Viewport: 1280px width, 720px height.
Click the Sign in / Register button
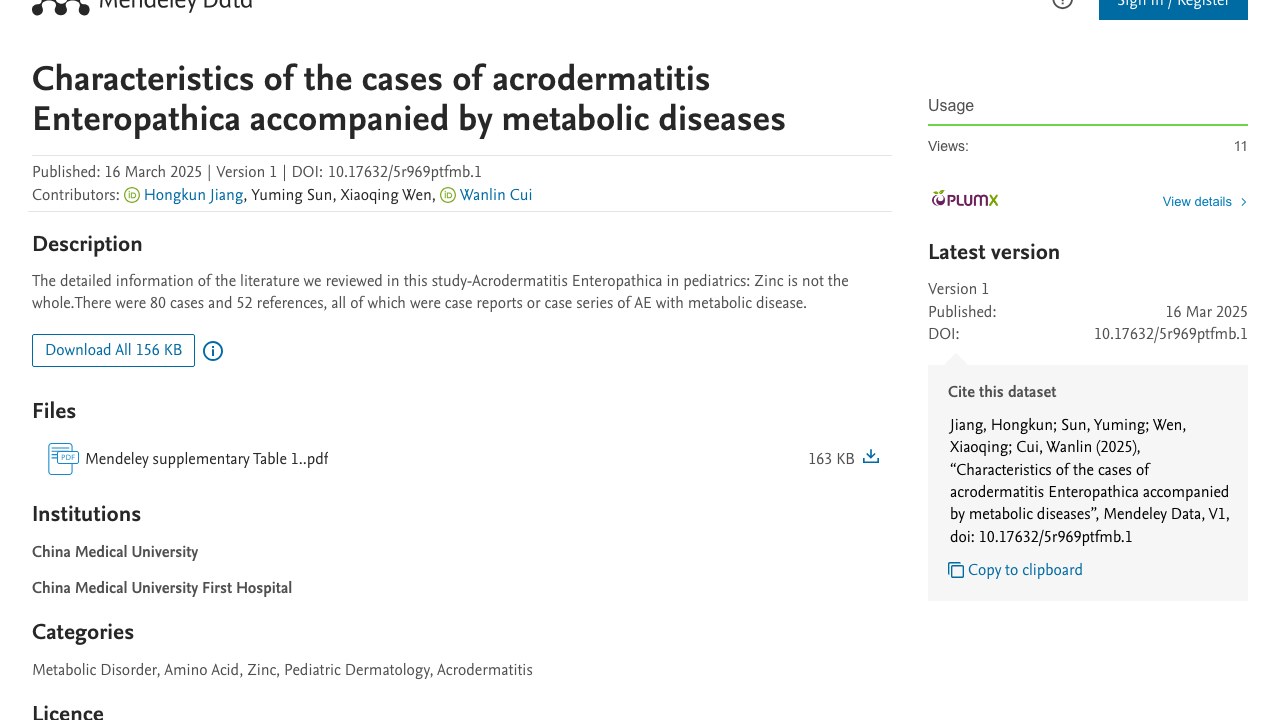pyautogui.click(x=1173, y=5)
